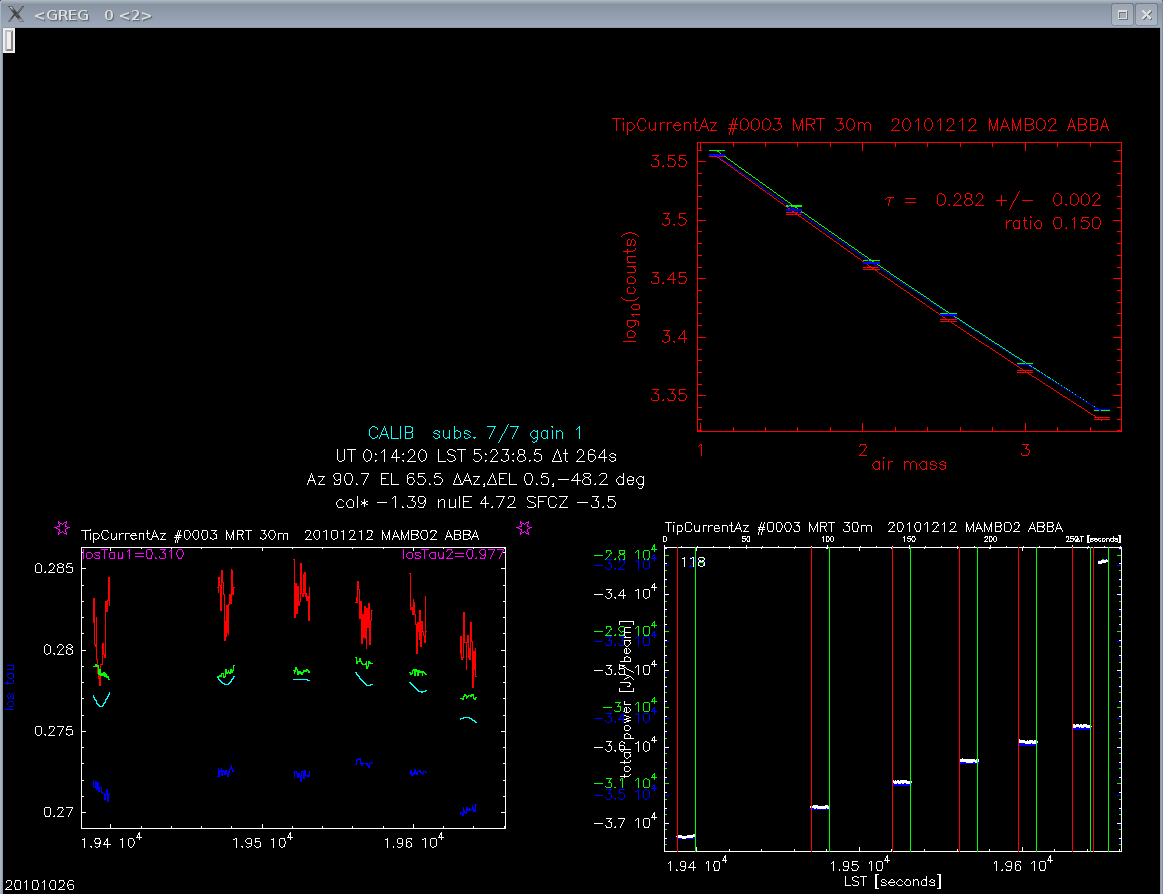The image size is (1163, 894).
Task: Click the small white cursor box at top-left
Action: [7, 39]
